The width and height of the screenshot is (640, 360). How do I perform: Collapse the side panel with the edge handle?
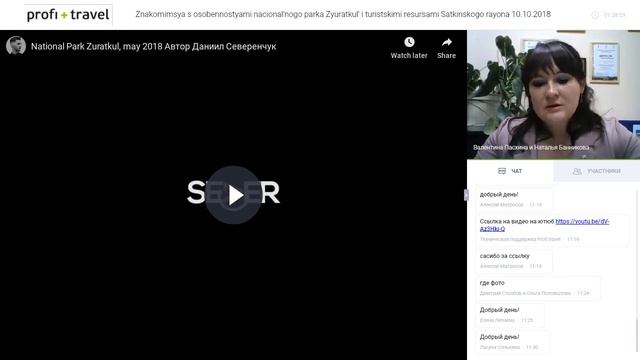click(x=466, y=195)
